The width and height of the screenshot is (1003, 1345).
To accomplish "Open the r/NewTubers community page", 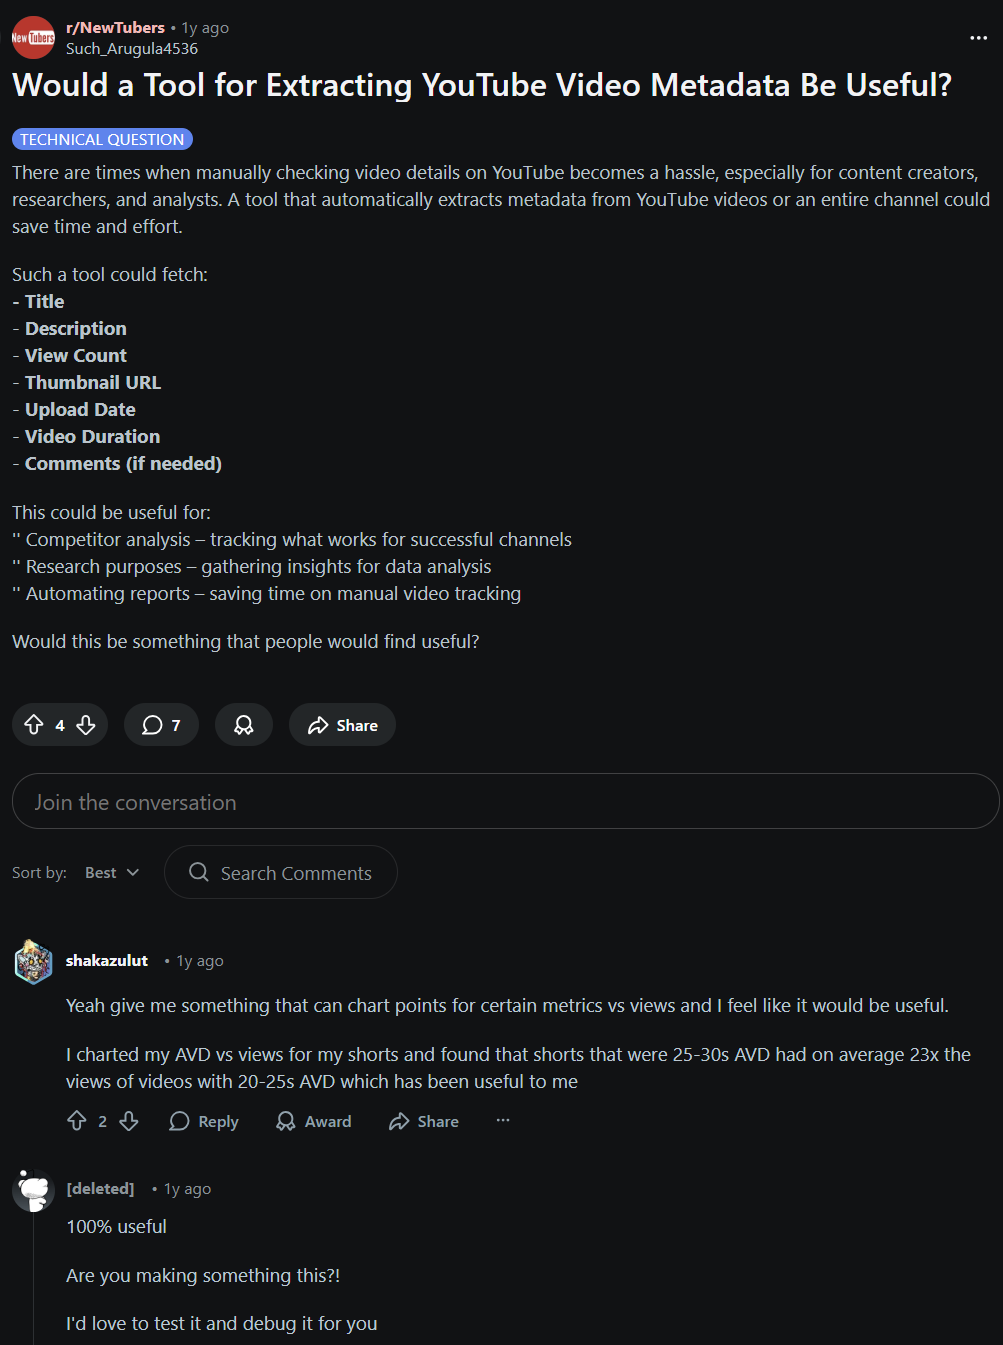I will point(113,28).
